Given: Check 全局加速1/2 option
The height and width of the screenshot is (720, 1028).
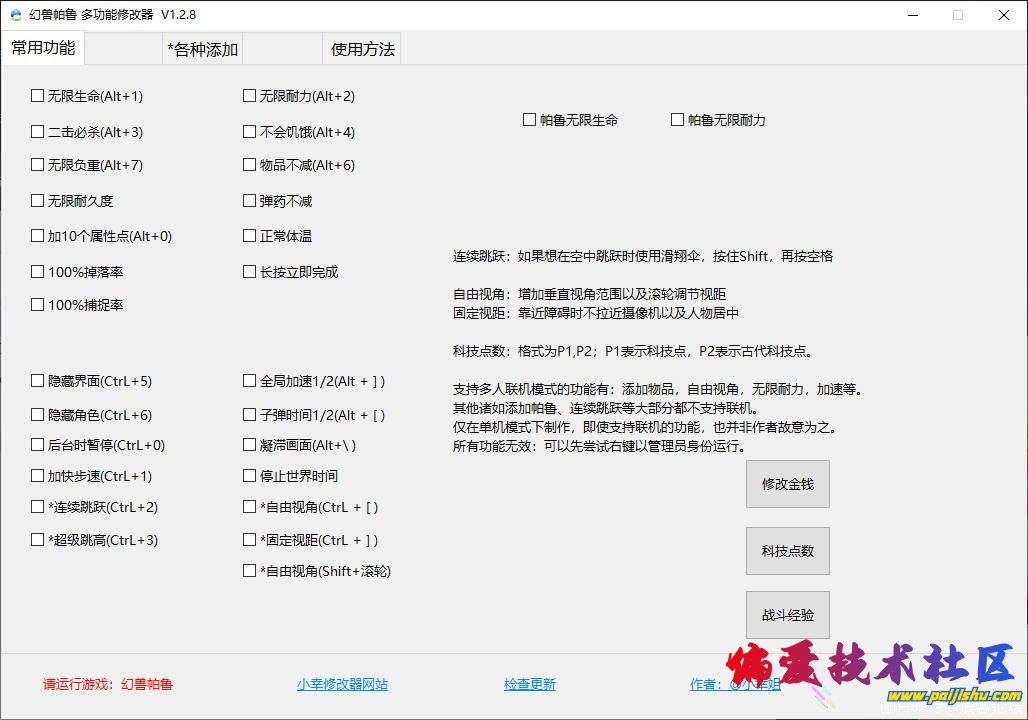Looking at the screenshot, I should click(250, 381).
